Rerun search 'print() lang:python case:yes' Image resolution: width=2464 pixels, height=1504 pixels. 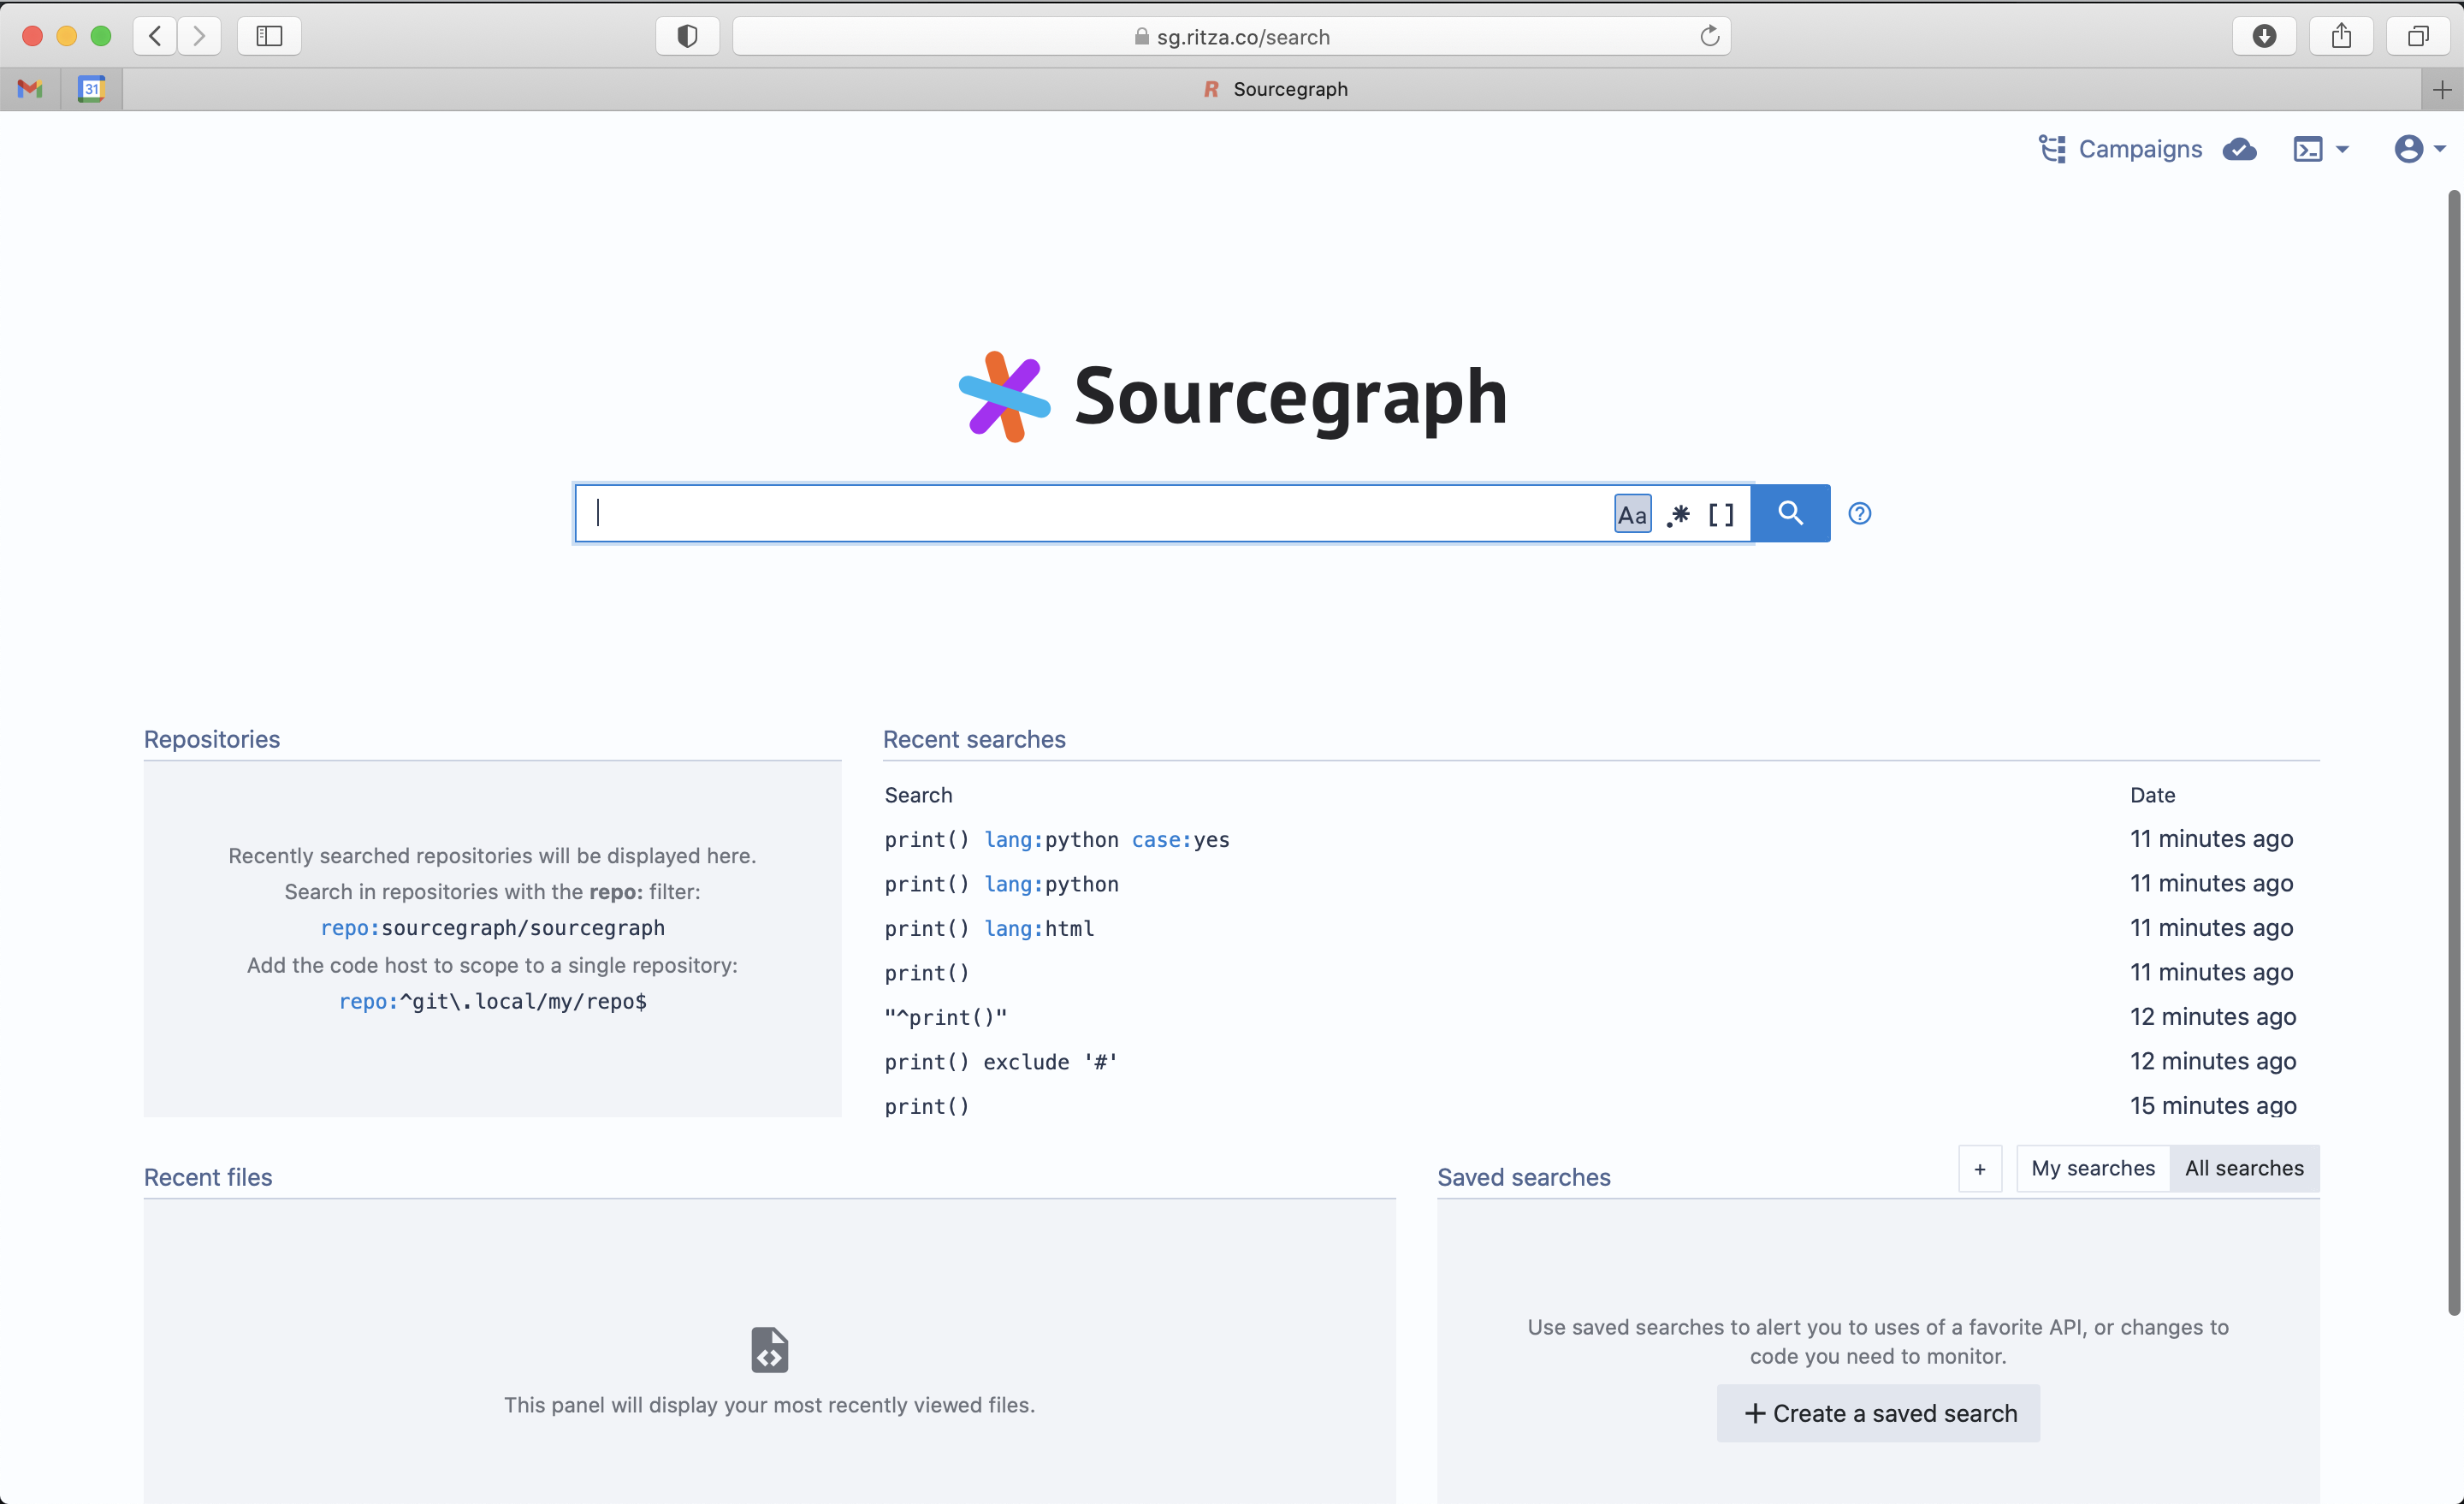(x=1057, y=840)
